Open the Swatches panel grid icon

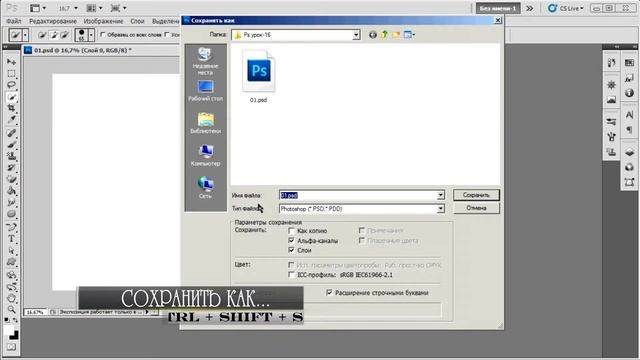tap(629, 62)
